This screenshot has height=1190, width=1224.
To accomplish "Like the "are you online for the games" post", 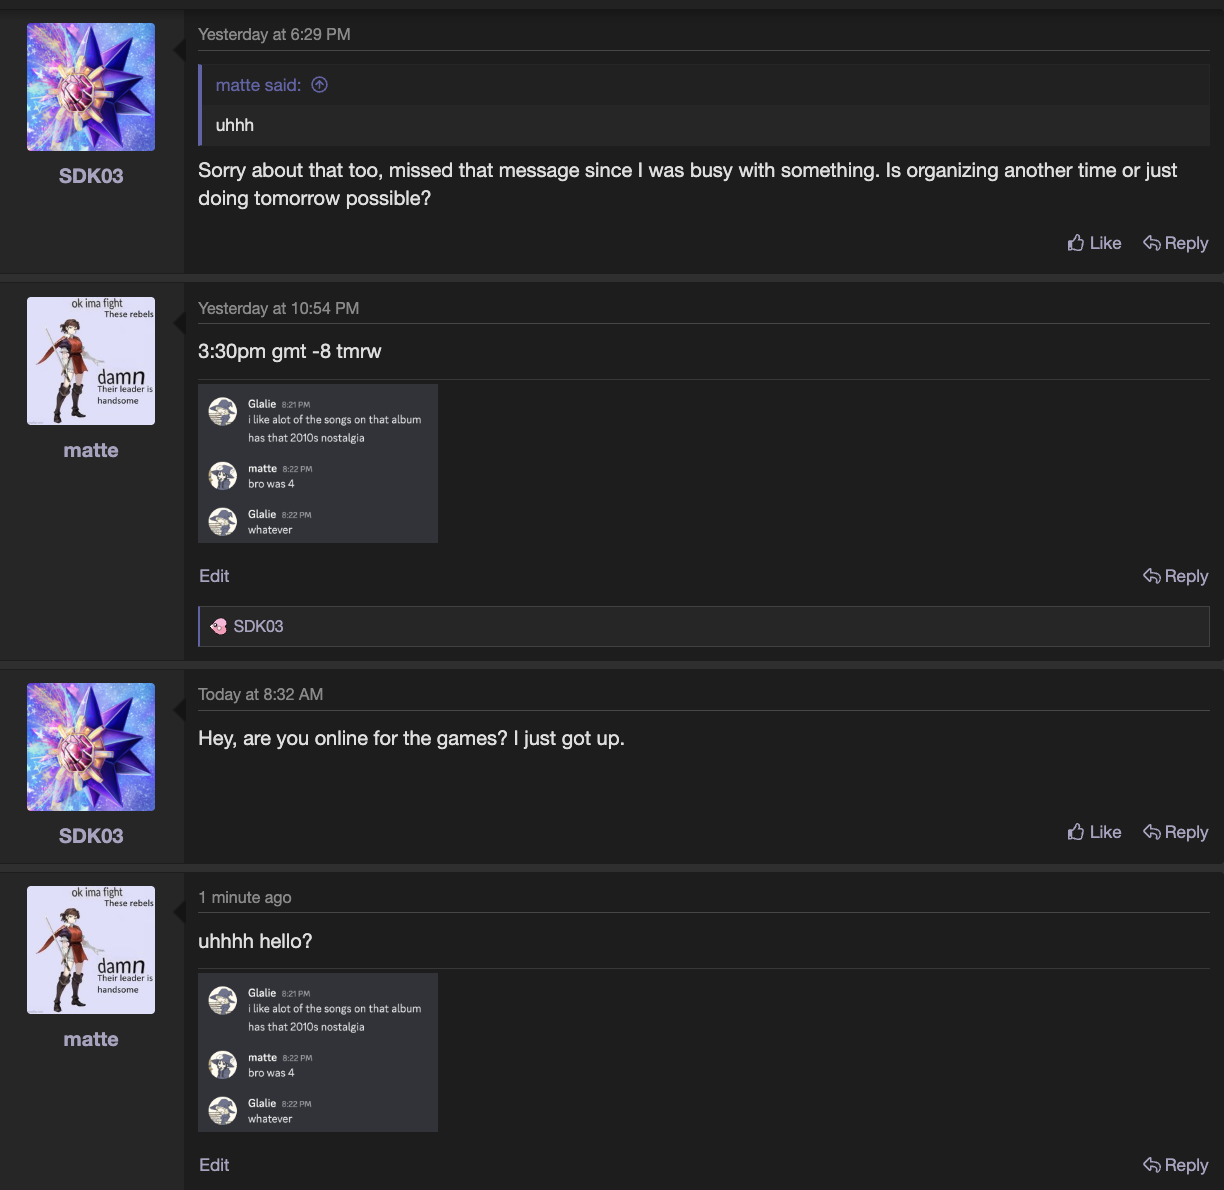I will (x=1094, y=832).
